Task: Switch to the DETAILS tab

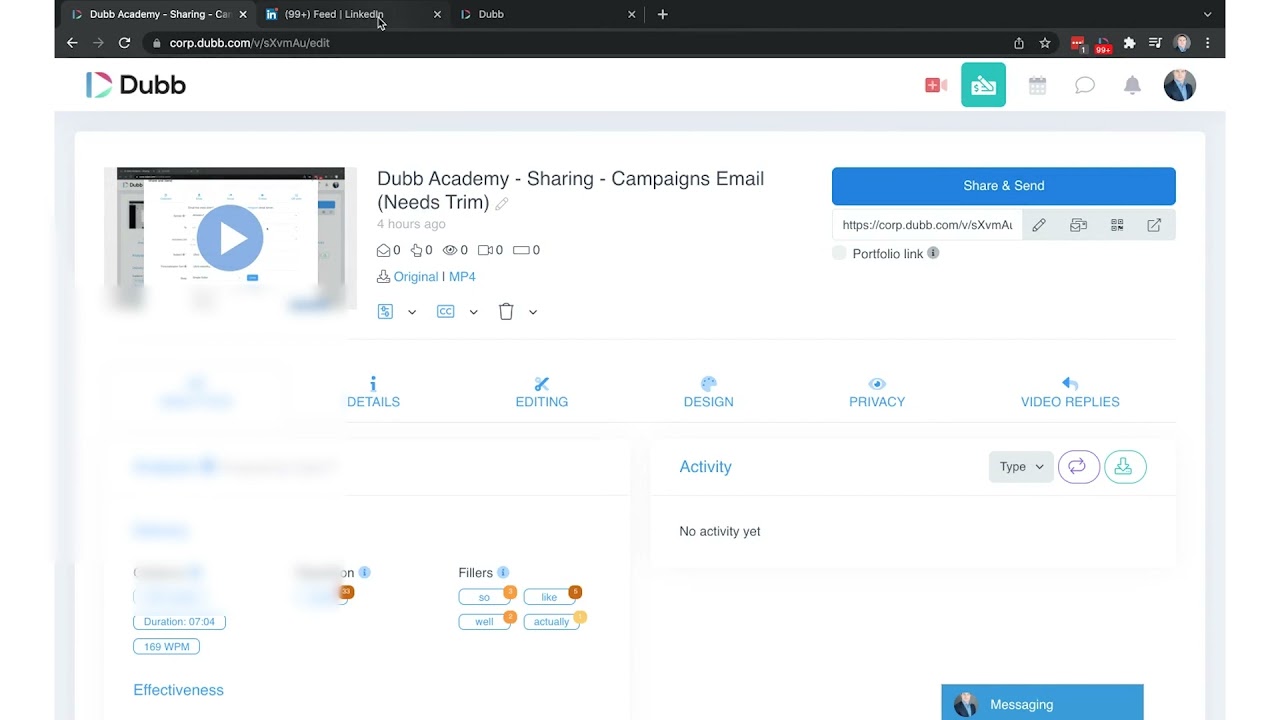Action: coord(373,393)
